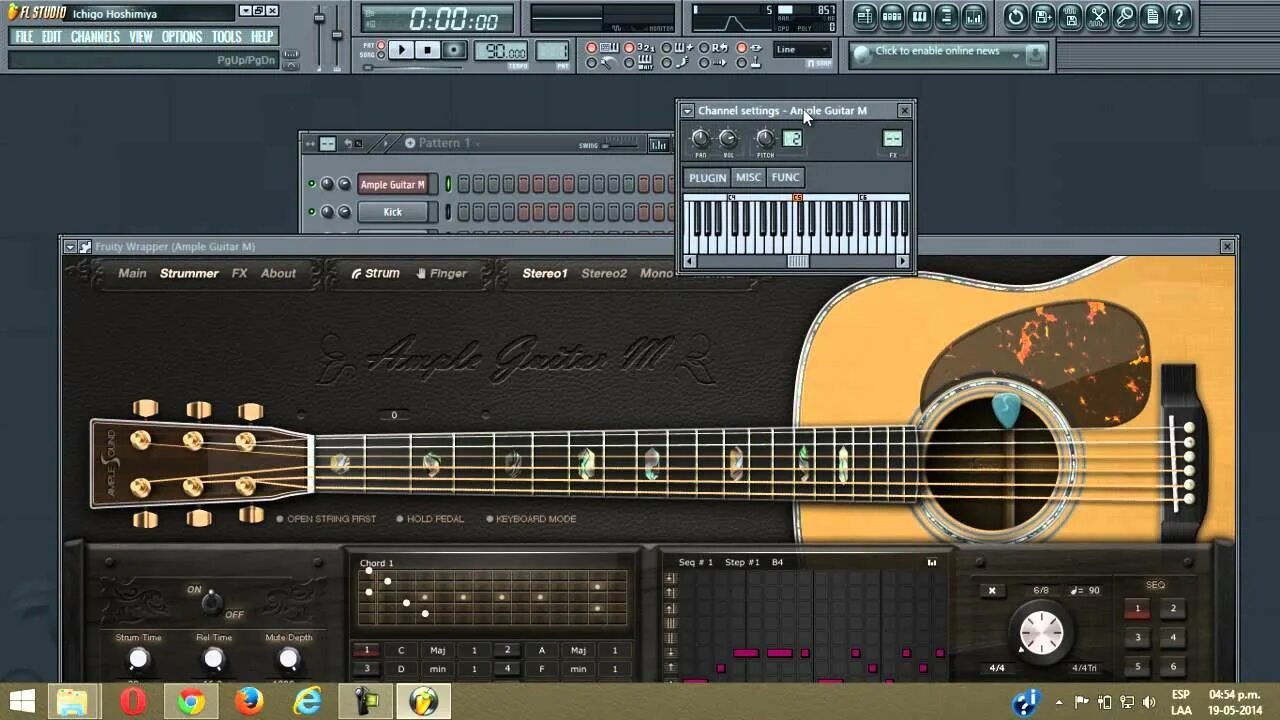Image resolution: width=1280 pixels, height=720 pixels.
Task: Click the plugin picker magnifier toolbar icon
Action: tap(1124, 17)
